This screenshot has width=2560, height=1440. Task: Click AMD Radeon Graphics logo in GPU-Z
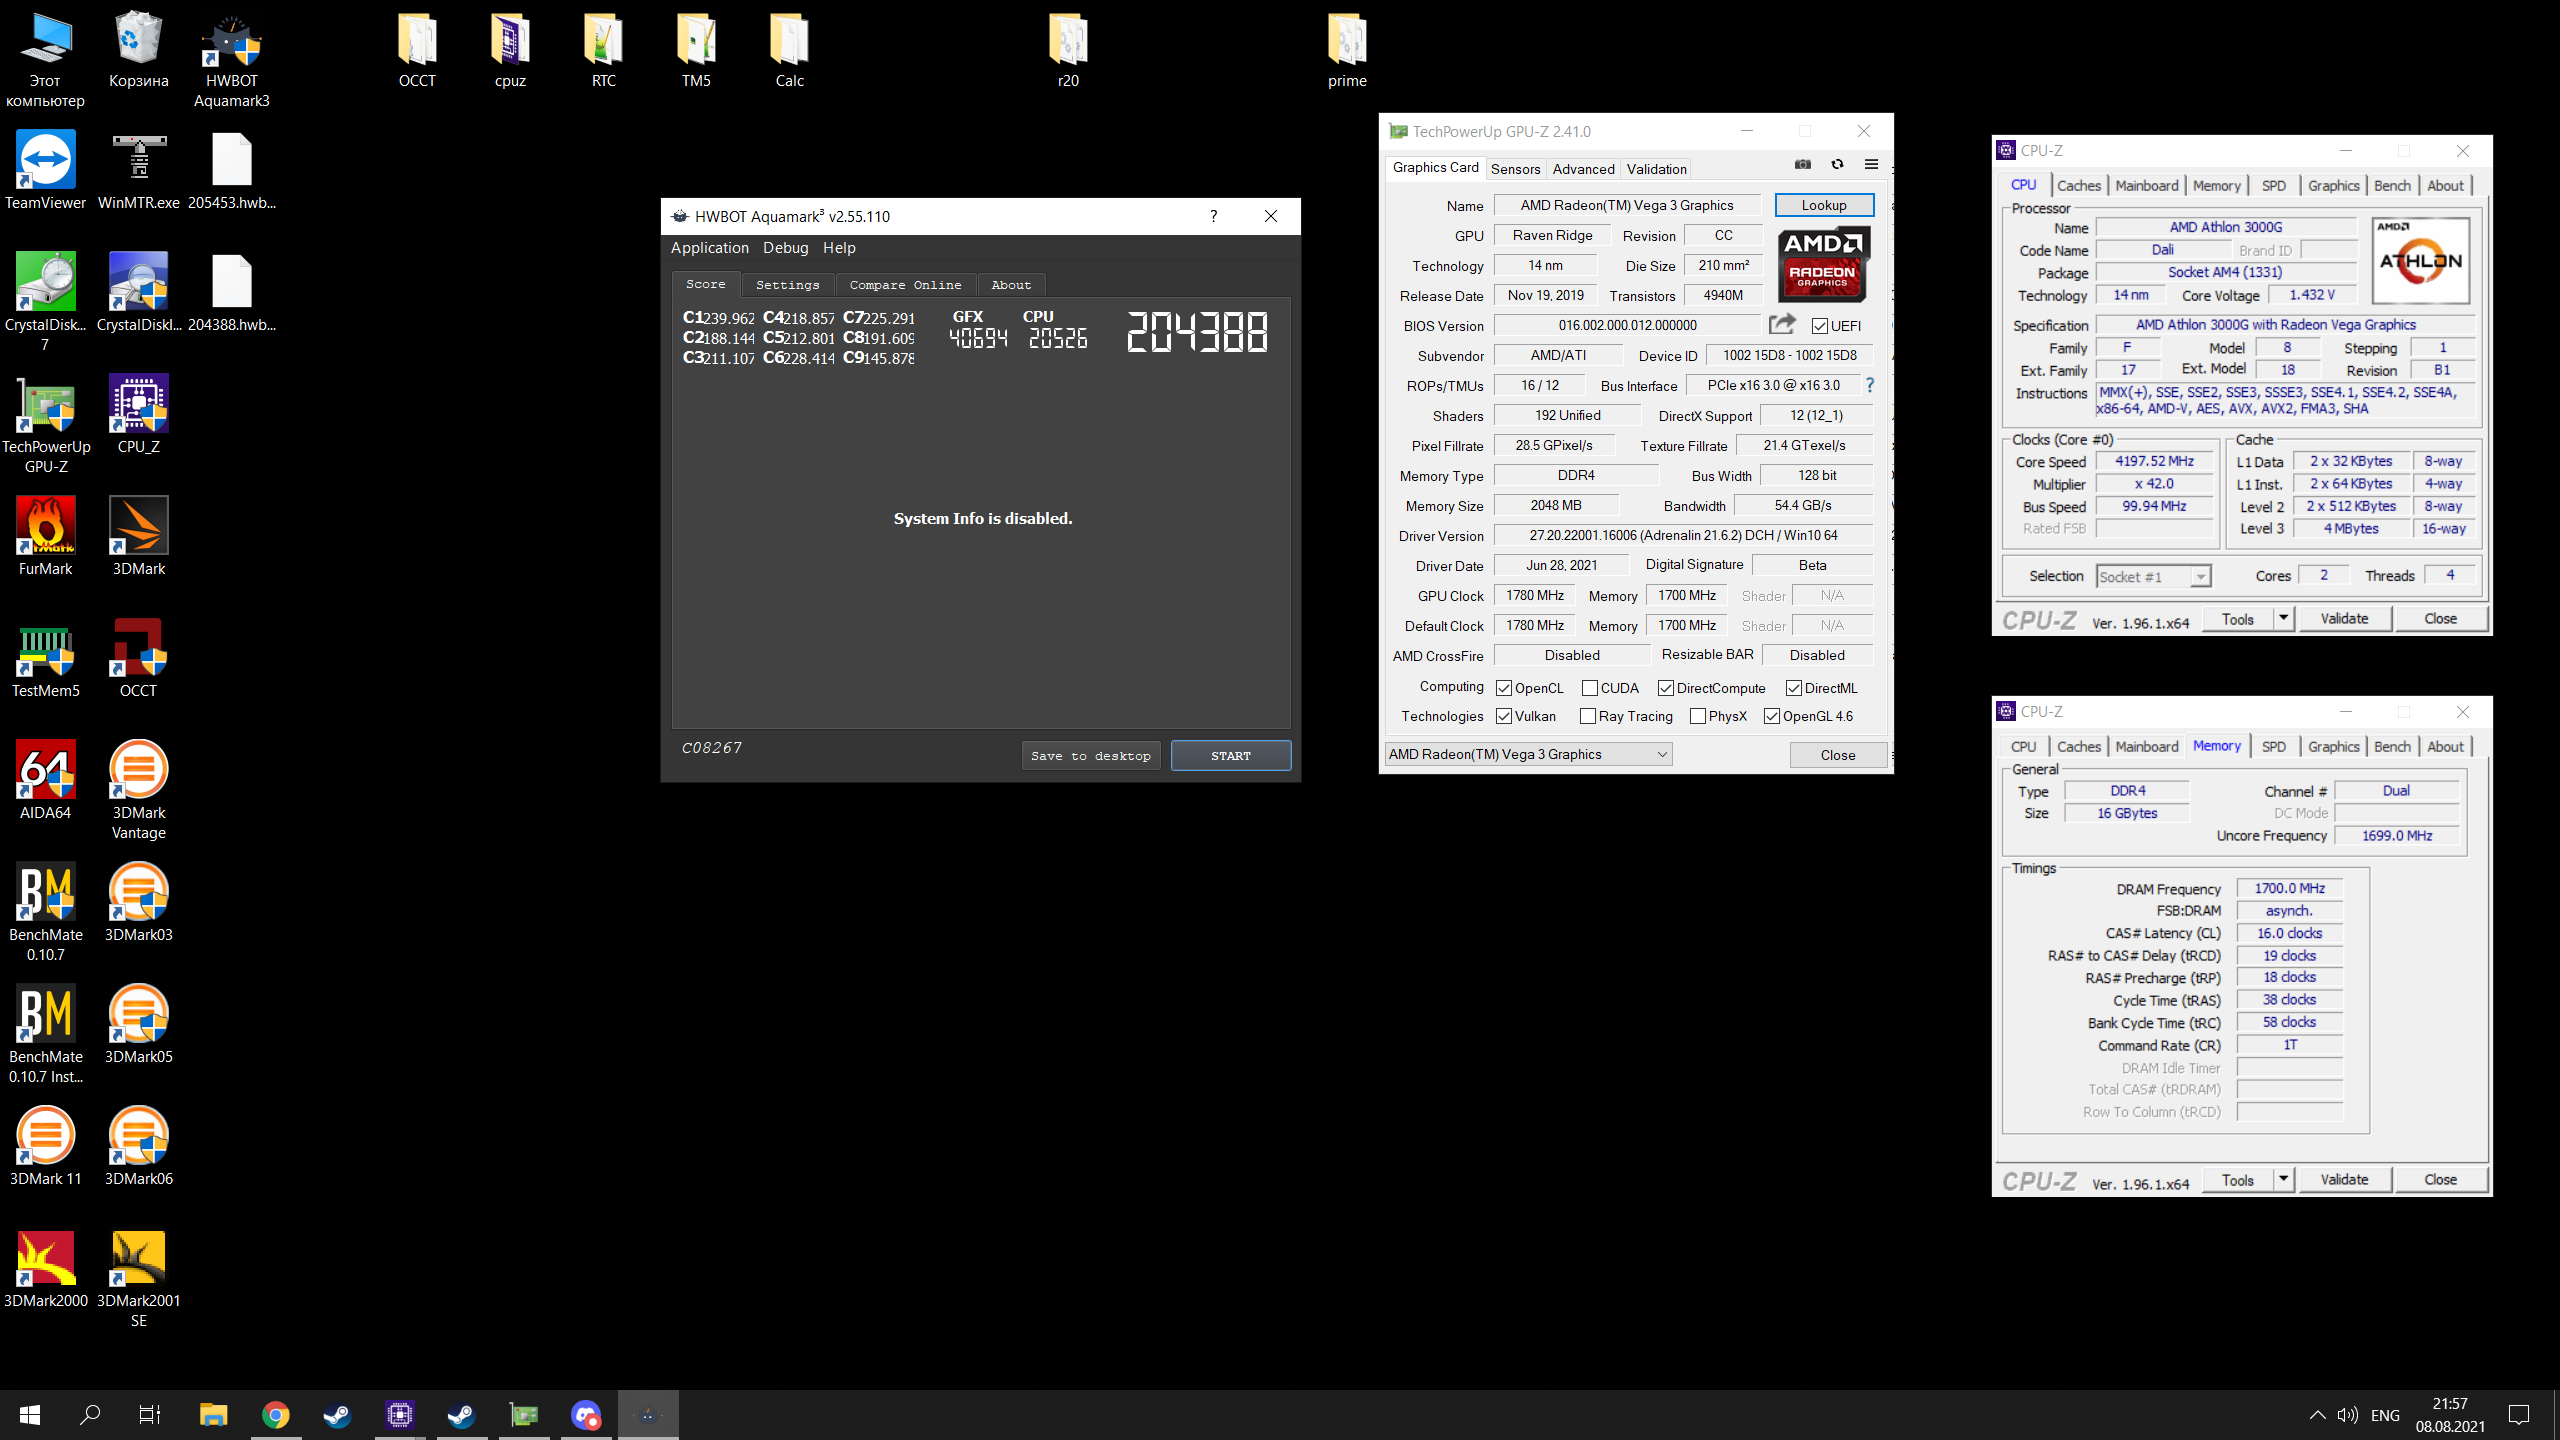pyautogui.click(x=1822, y=265)
